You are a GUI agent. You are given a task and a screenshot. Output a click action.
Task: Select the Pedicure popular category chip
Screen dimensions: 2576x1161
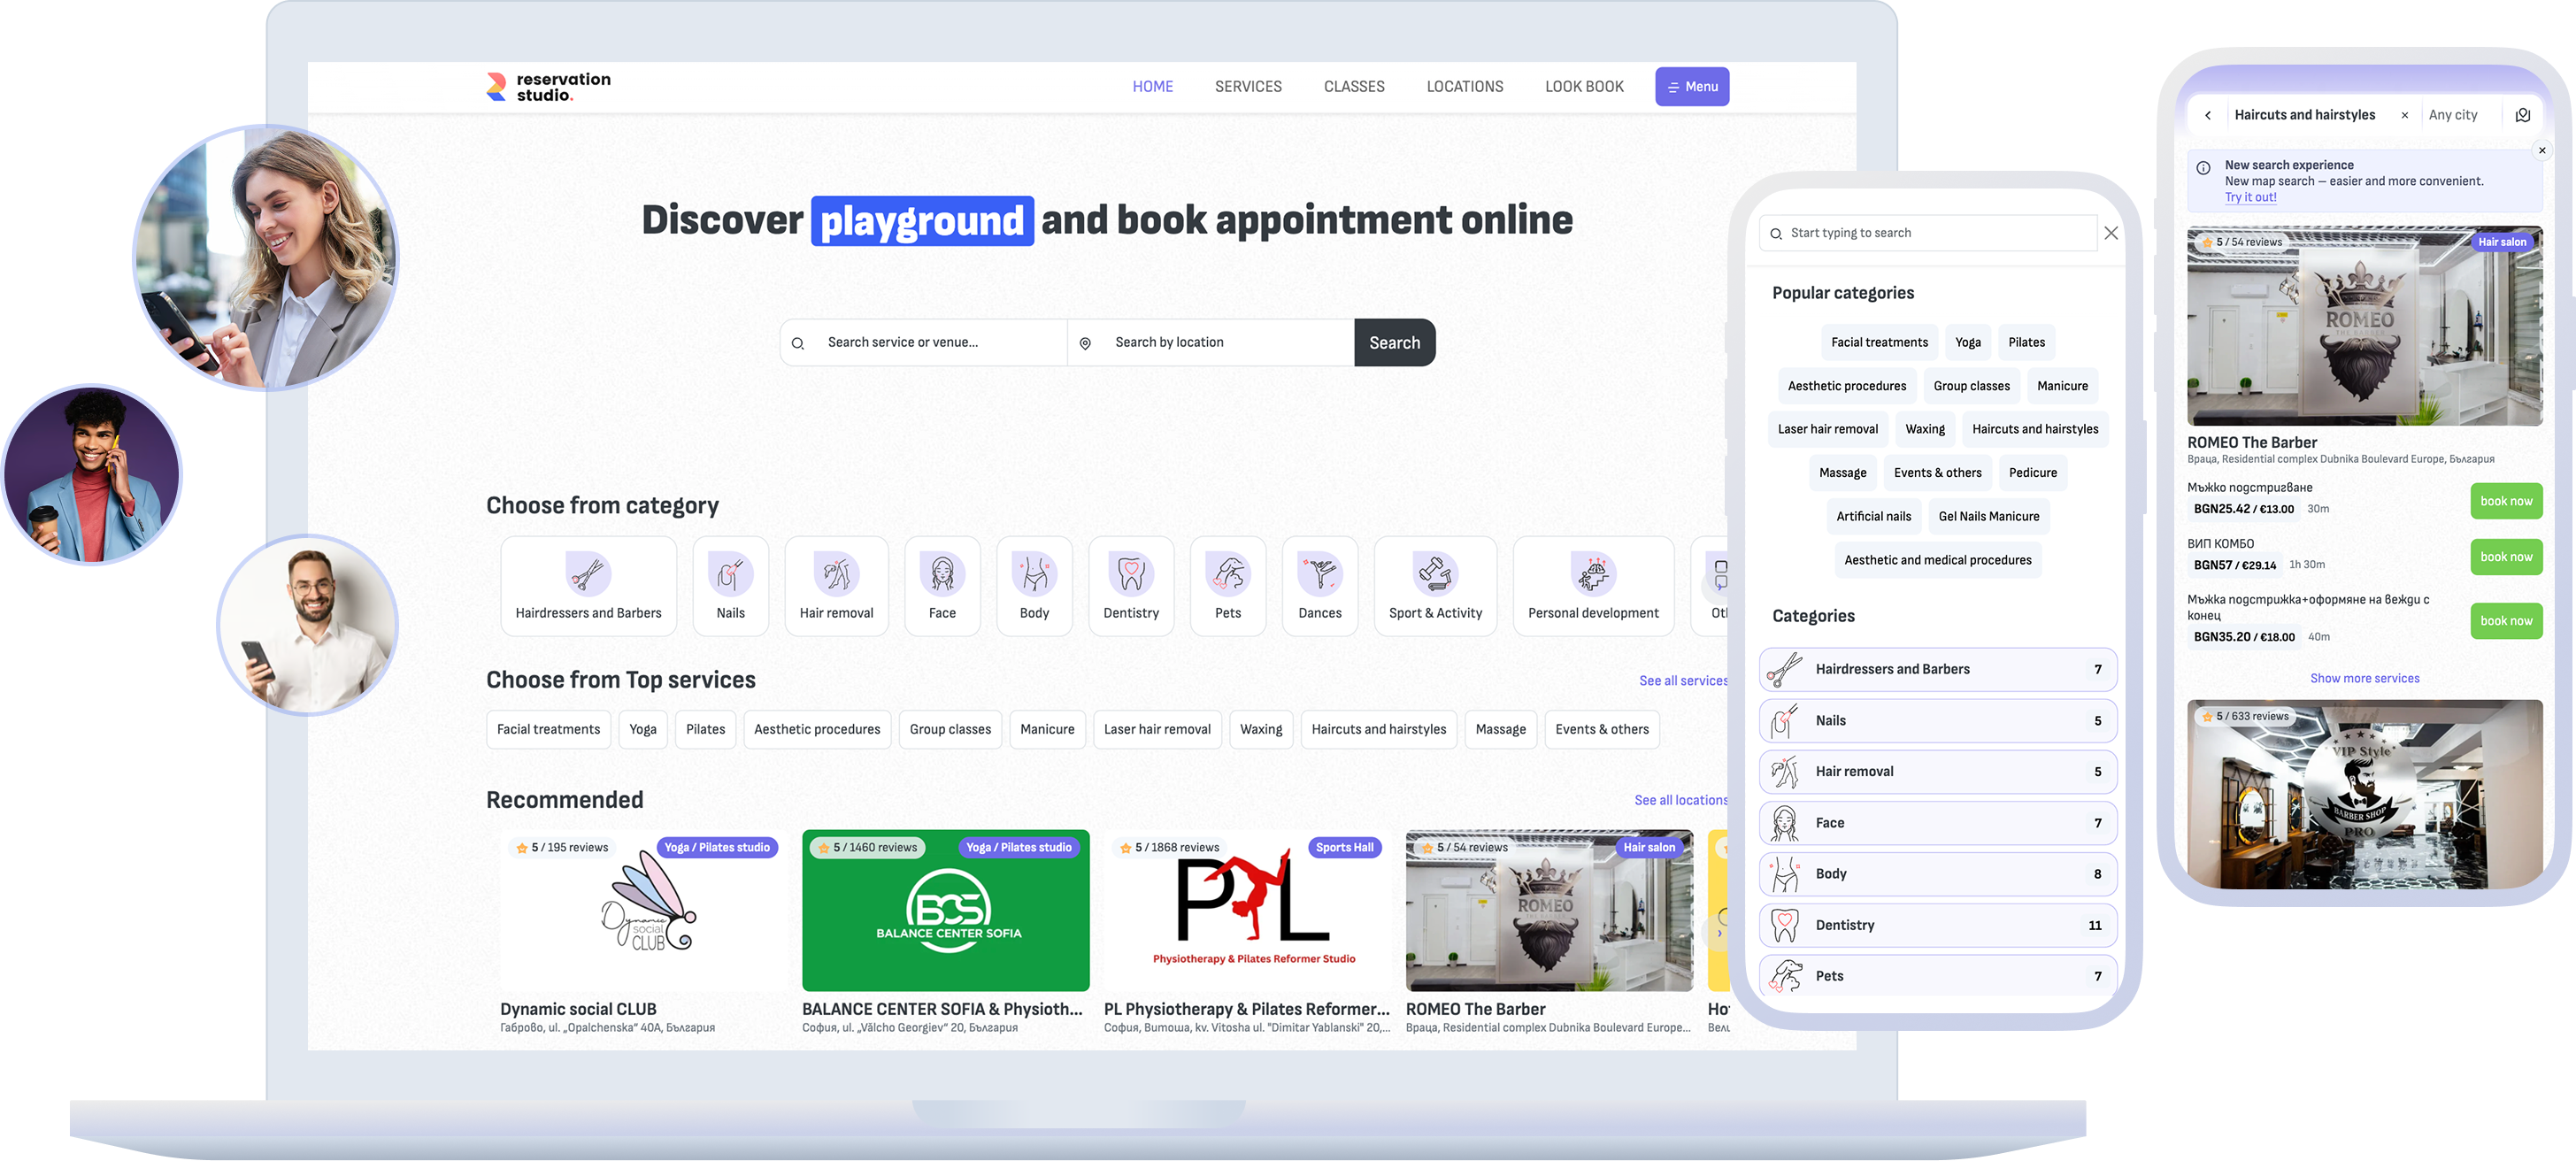tap(2032, 473)
